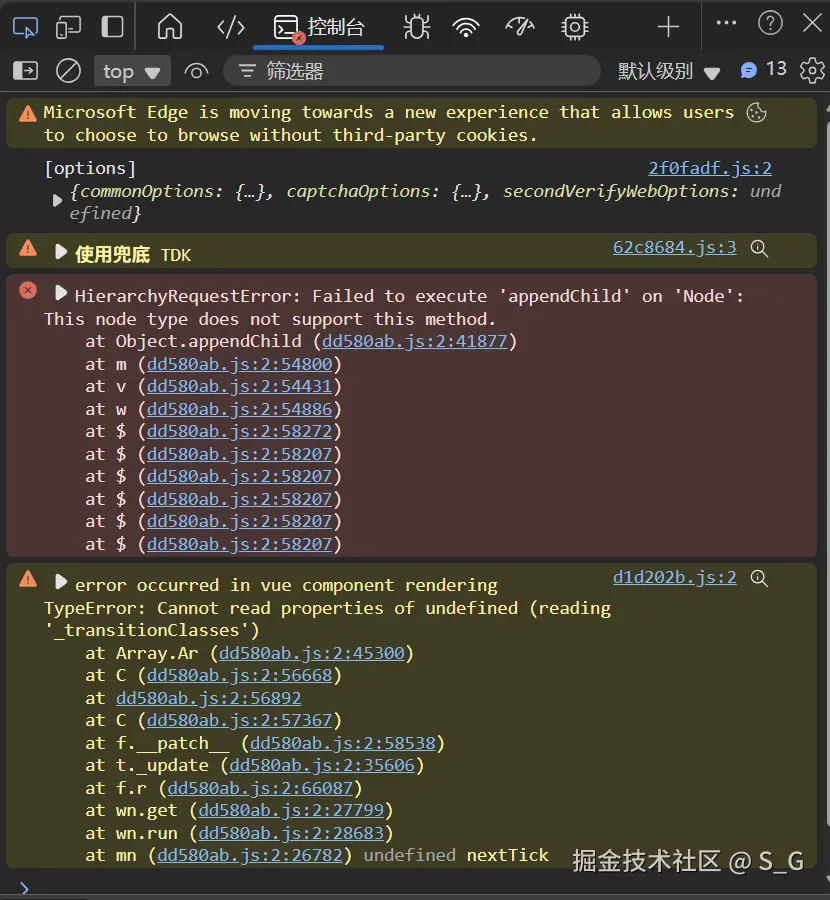This screenshot has height=900, width=830.
Task: Search within the 使用兜底 TDK warning
Action: 759,249
